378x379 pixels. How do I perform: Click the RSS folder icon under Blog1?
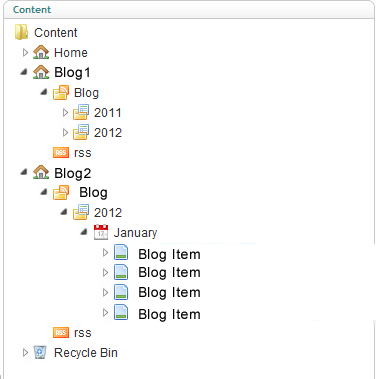click(61, 93)
